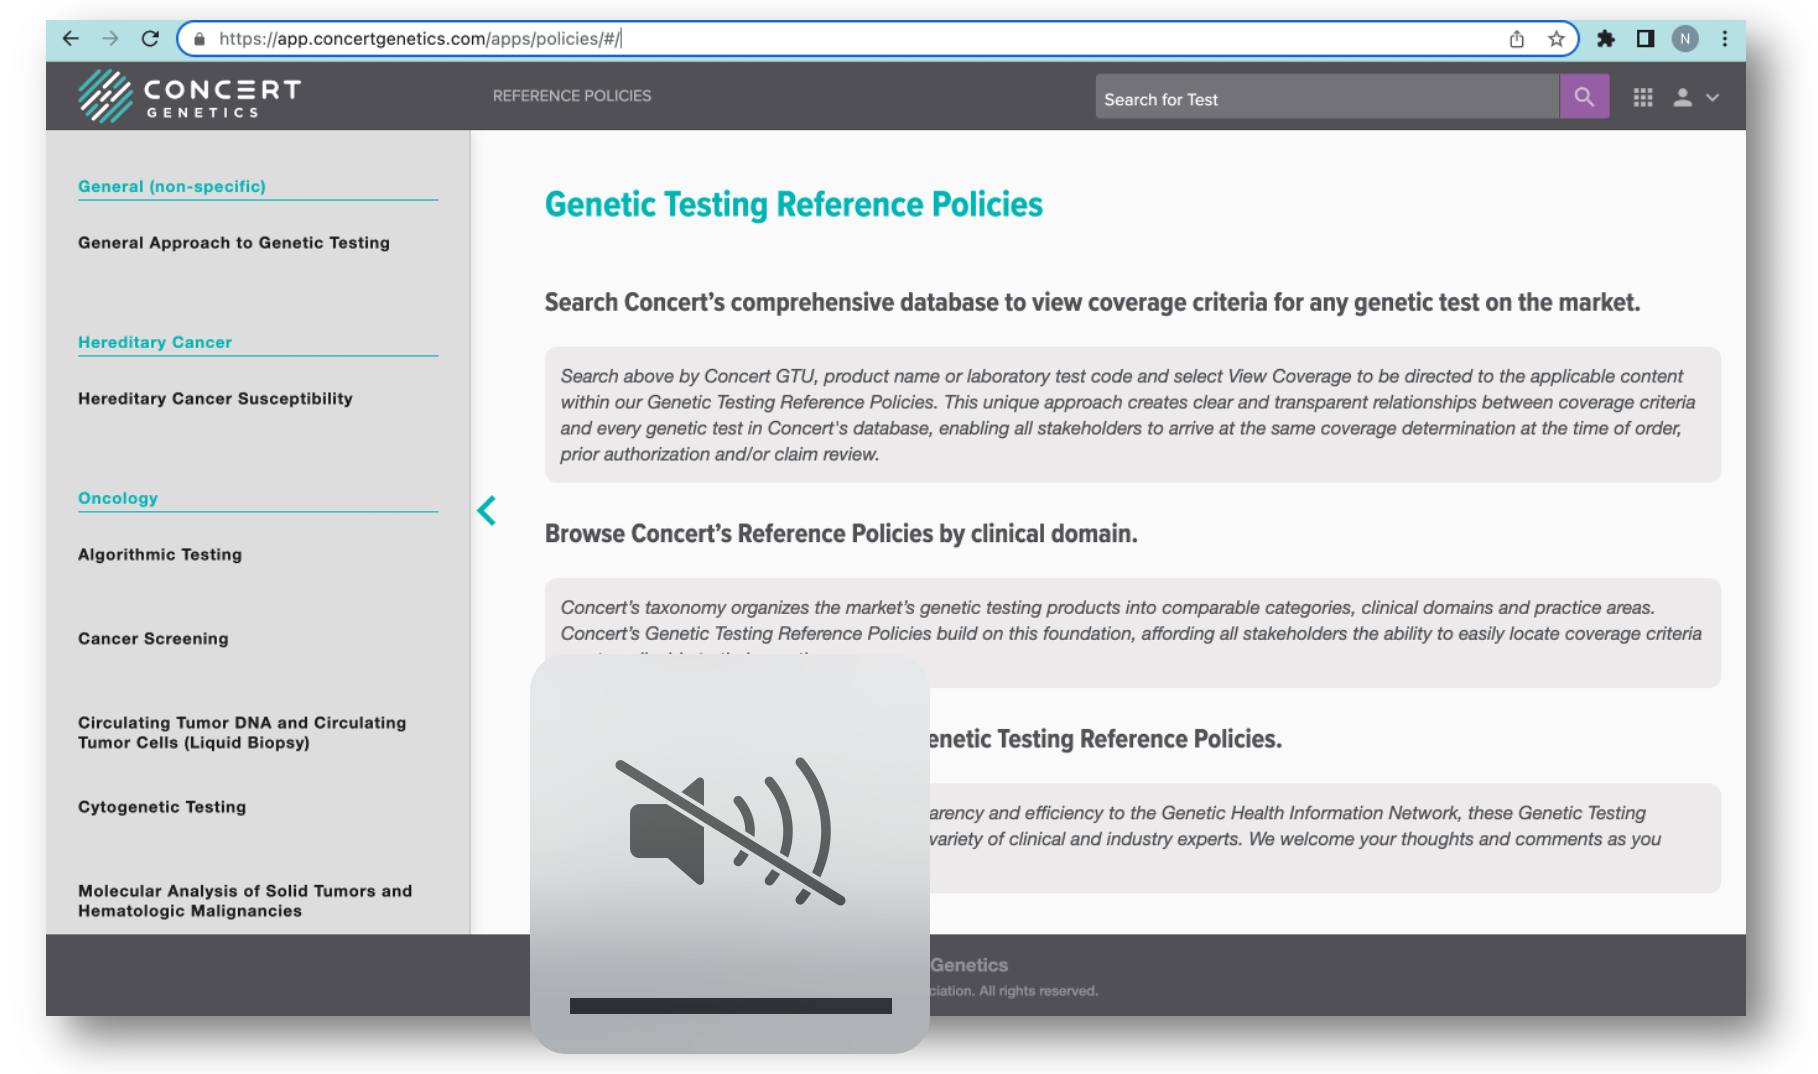This screenshot has width=1818, height=1074.
Task: Open Algorithmic Testing policy
Action: pyautogui.click(x=160, y=555)
